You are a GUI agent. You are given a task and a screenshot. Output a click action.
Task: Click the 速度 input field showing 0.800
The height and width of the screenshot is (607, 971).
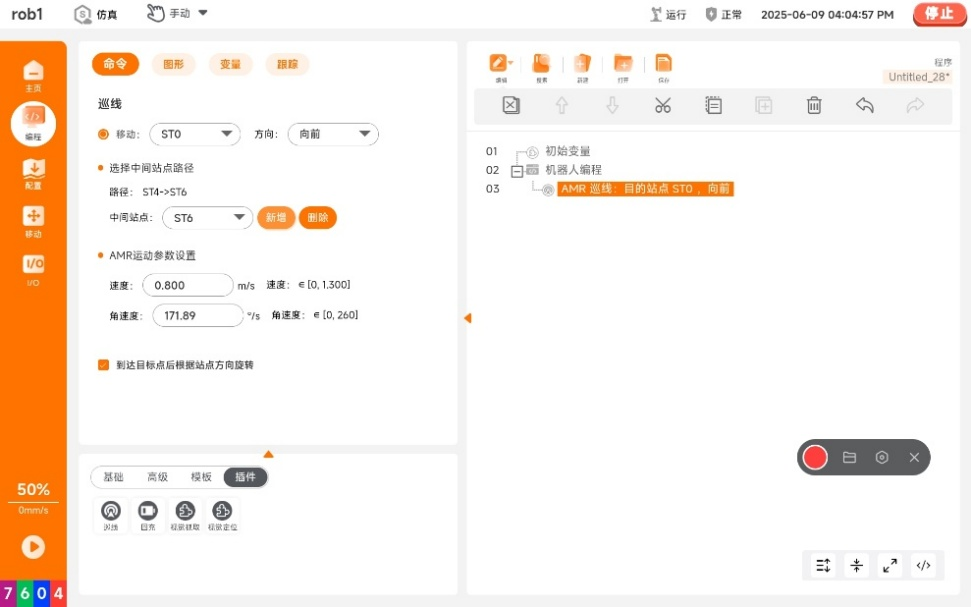point(188,285)
